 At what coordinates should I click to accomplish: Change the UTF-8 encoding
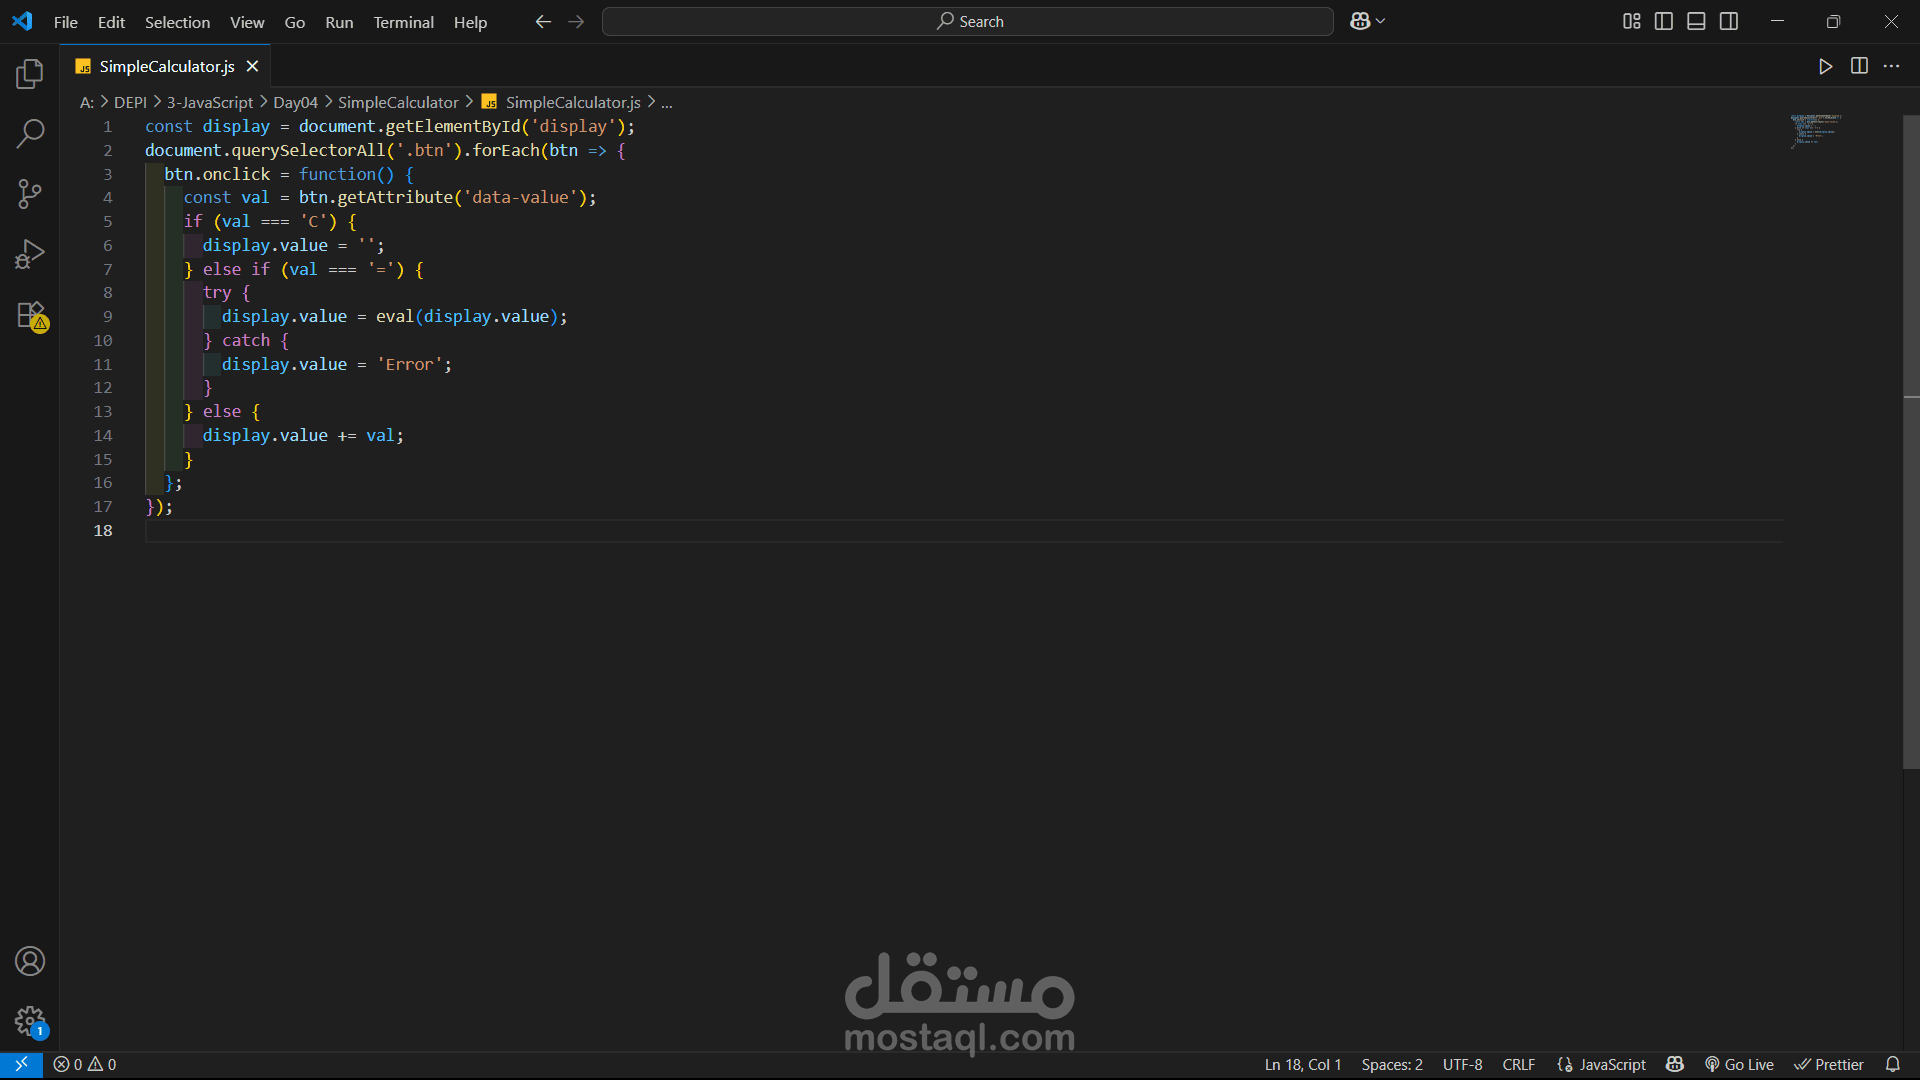coord(1462,1065)
